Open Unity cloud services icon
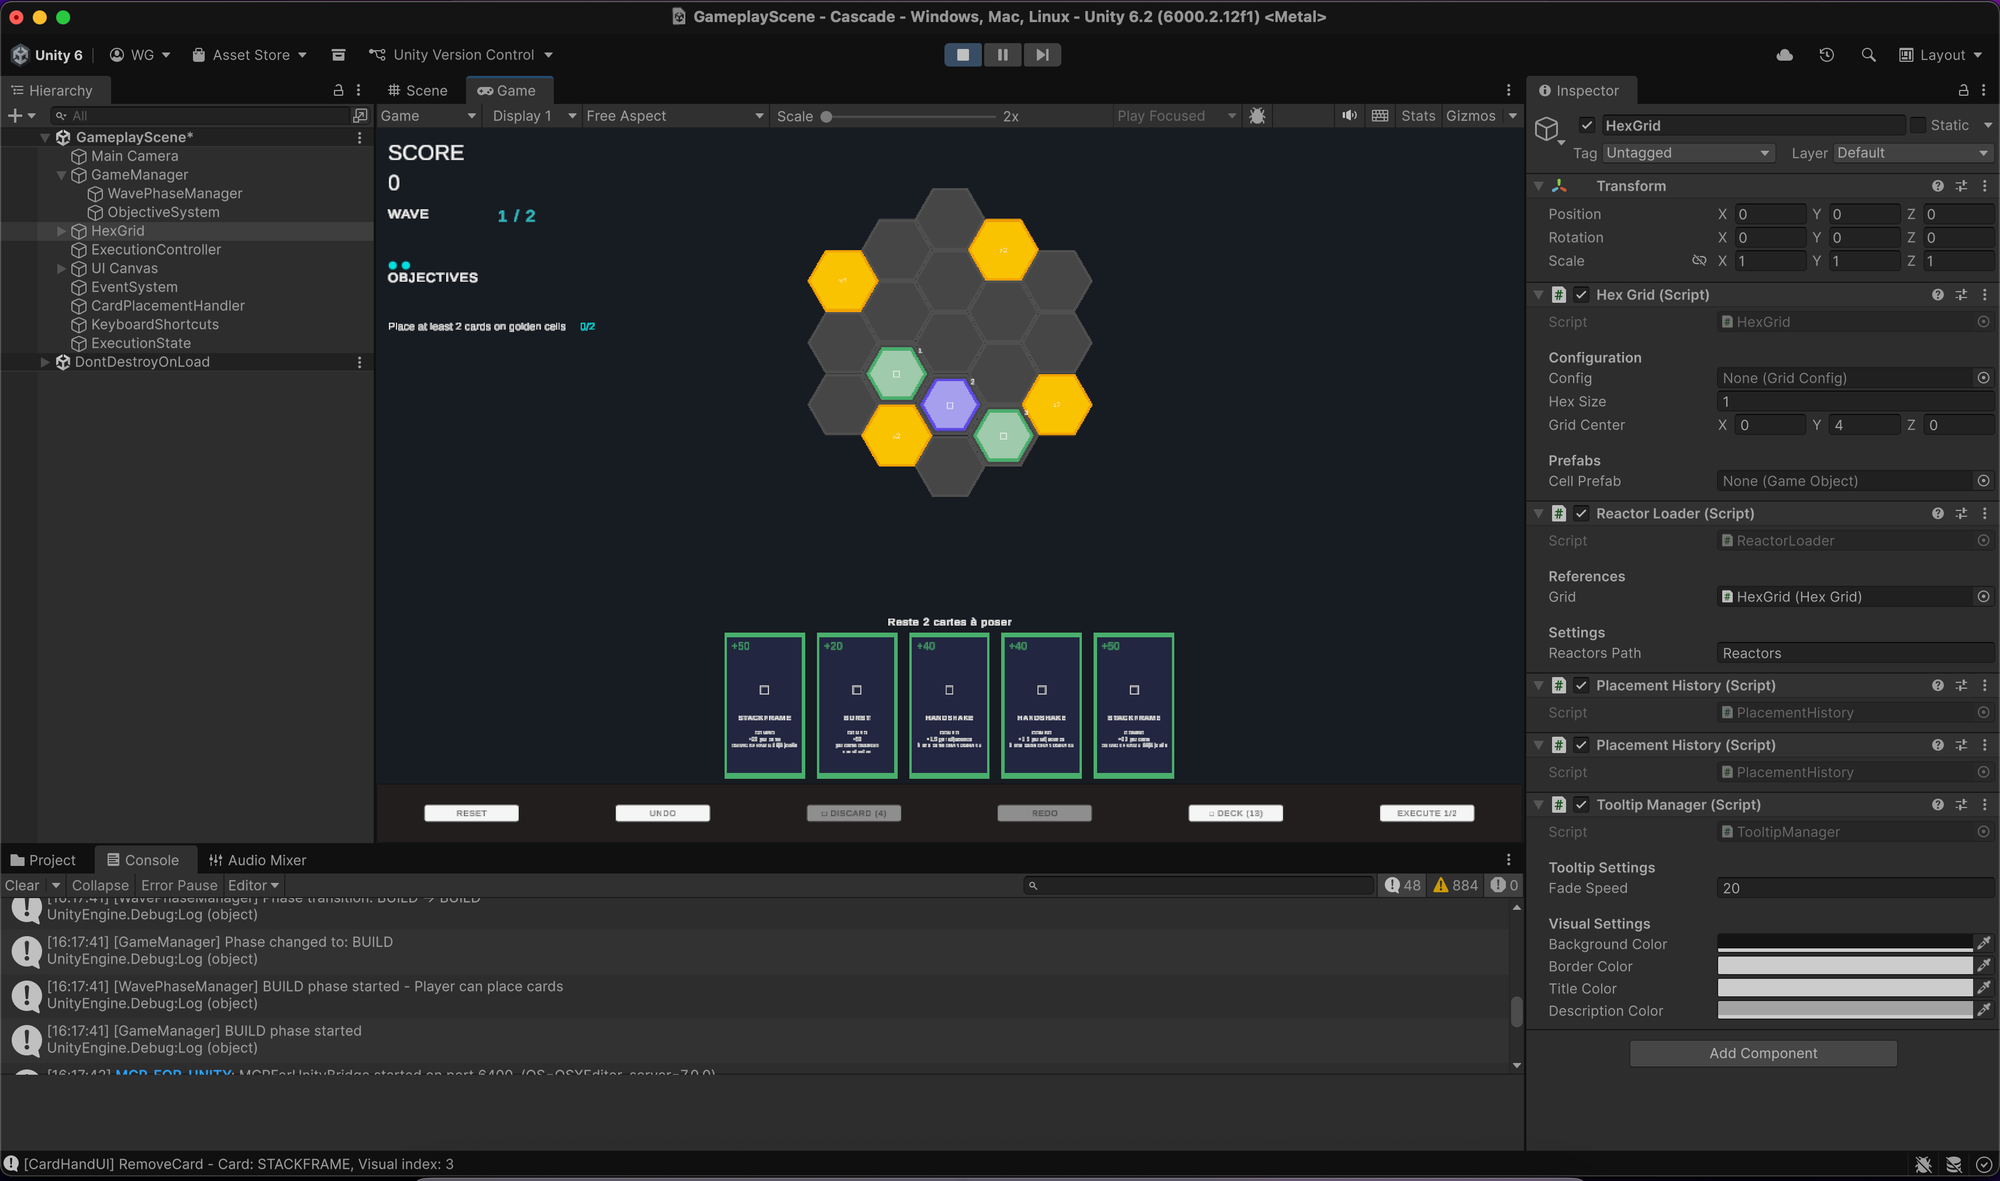 1784,55
